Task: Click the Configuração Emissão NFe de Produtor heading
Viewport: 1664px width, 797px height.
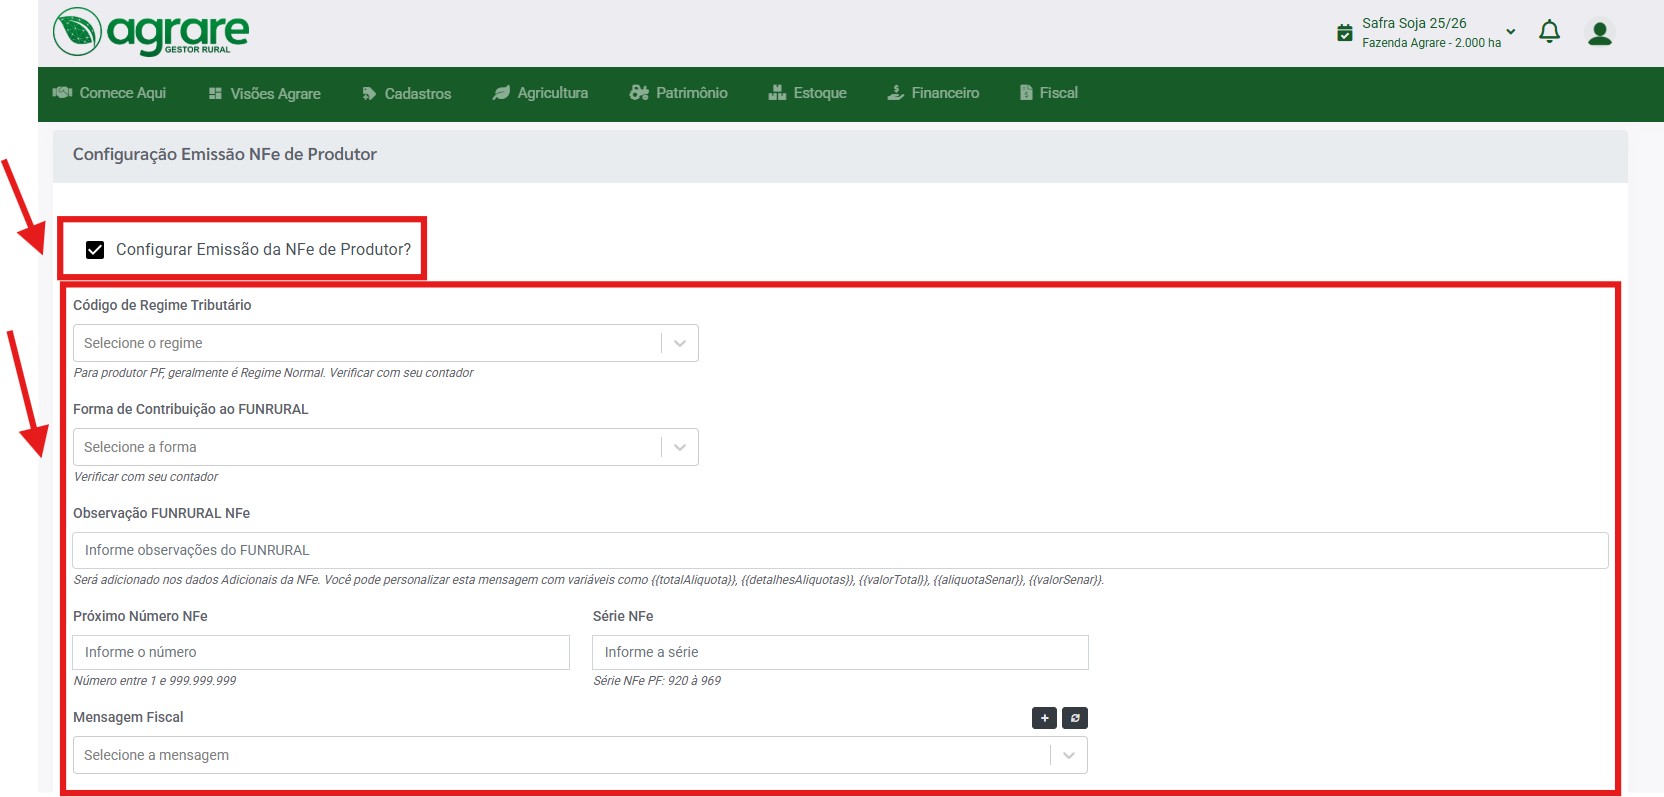Action: (225, 154)
